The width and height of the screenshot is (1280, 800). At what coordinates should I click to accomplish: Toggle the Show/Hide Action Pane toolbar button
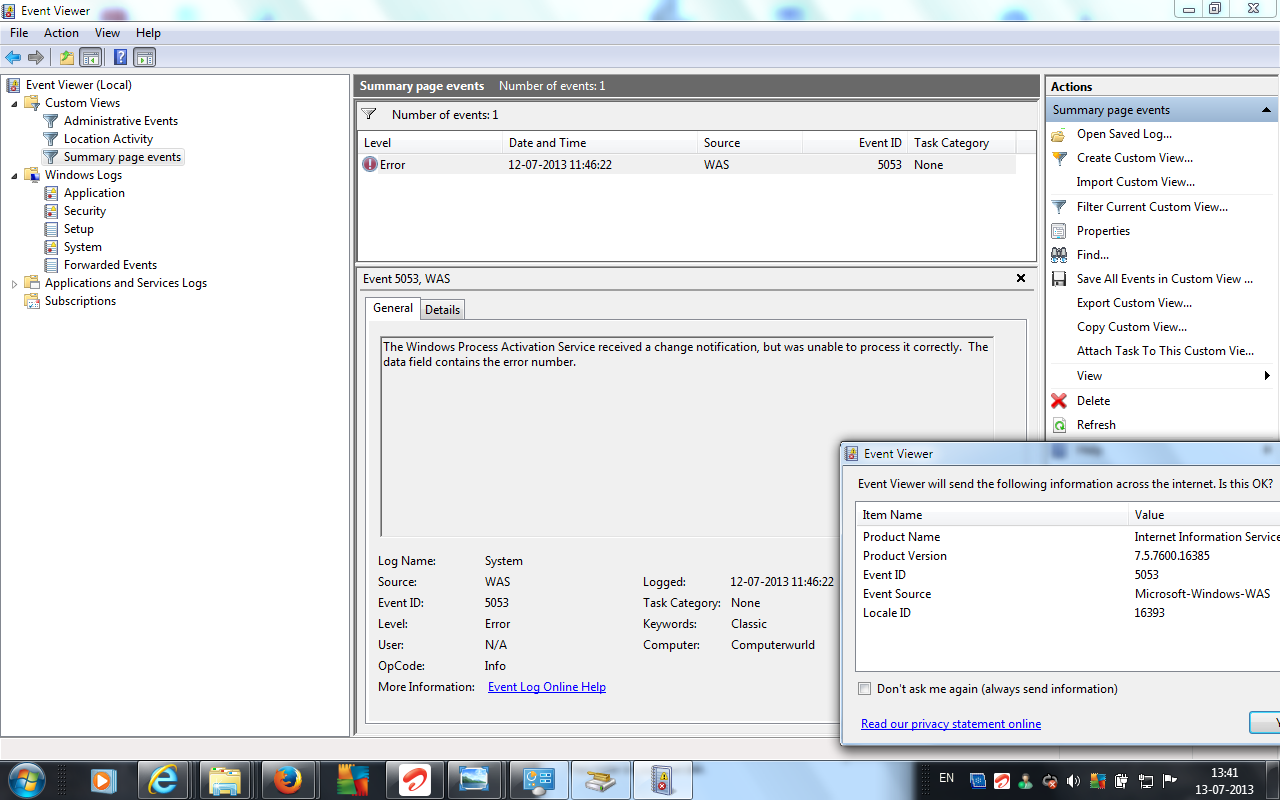tap(144, 57)
